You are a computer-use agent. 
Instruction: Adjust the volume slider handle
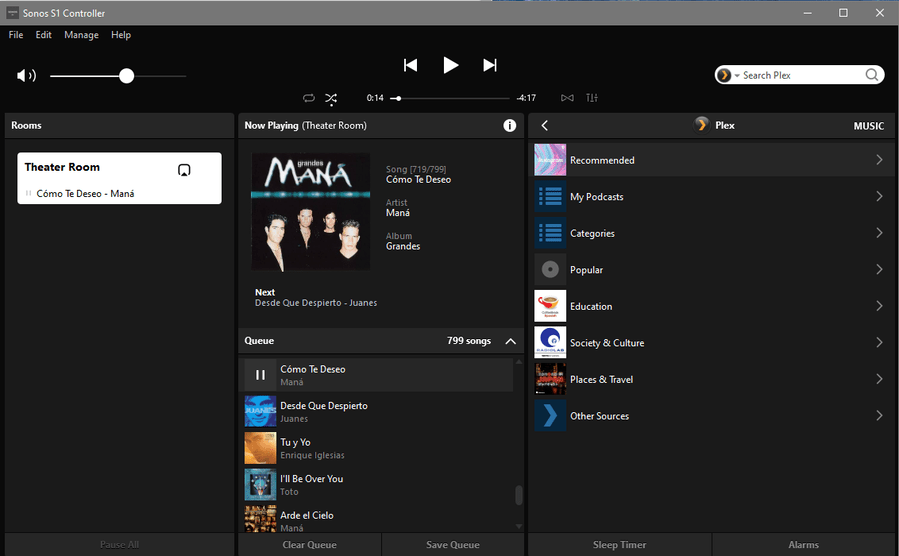[127, 76]
